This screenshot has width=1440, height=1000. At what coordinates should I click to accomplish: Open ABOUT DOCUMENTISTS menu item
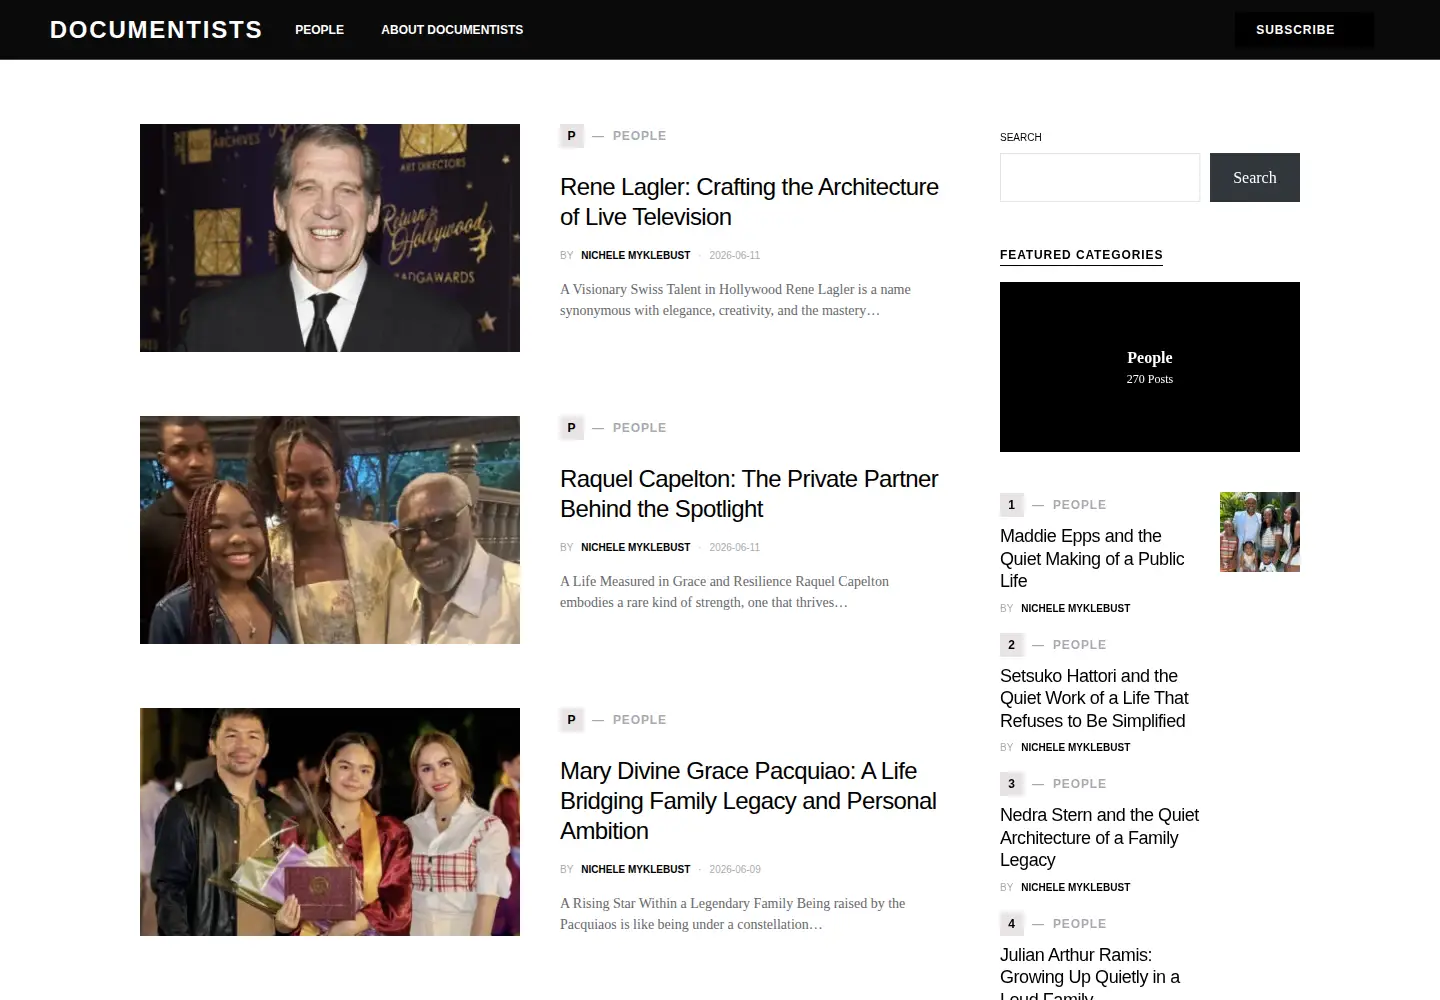pos(452,30)
